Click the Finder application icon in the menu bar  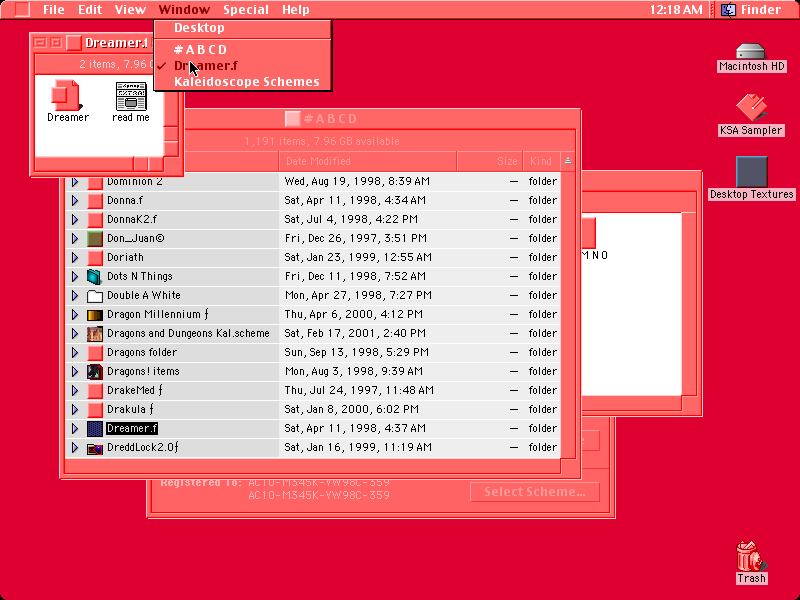click(728, 9)
